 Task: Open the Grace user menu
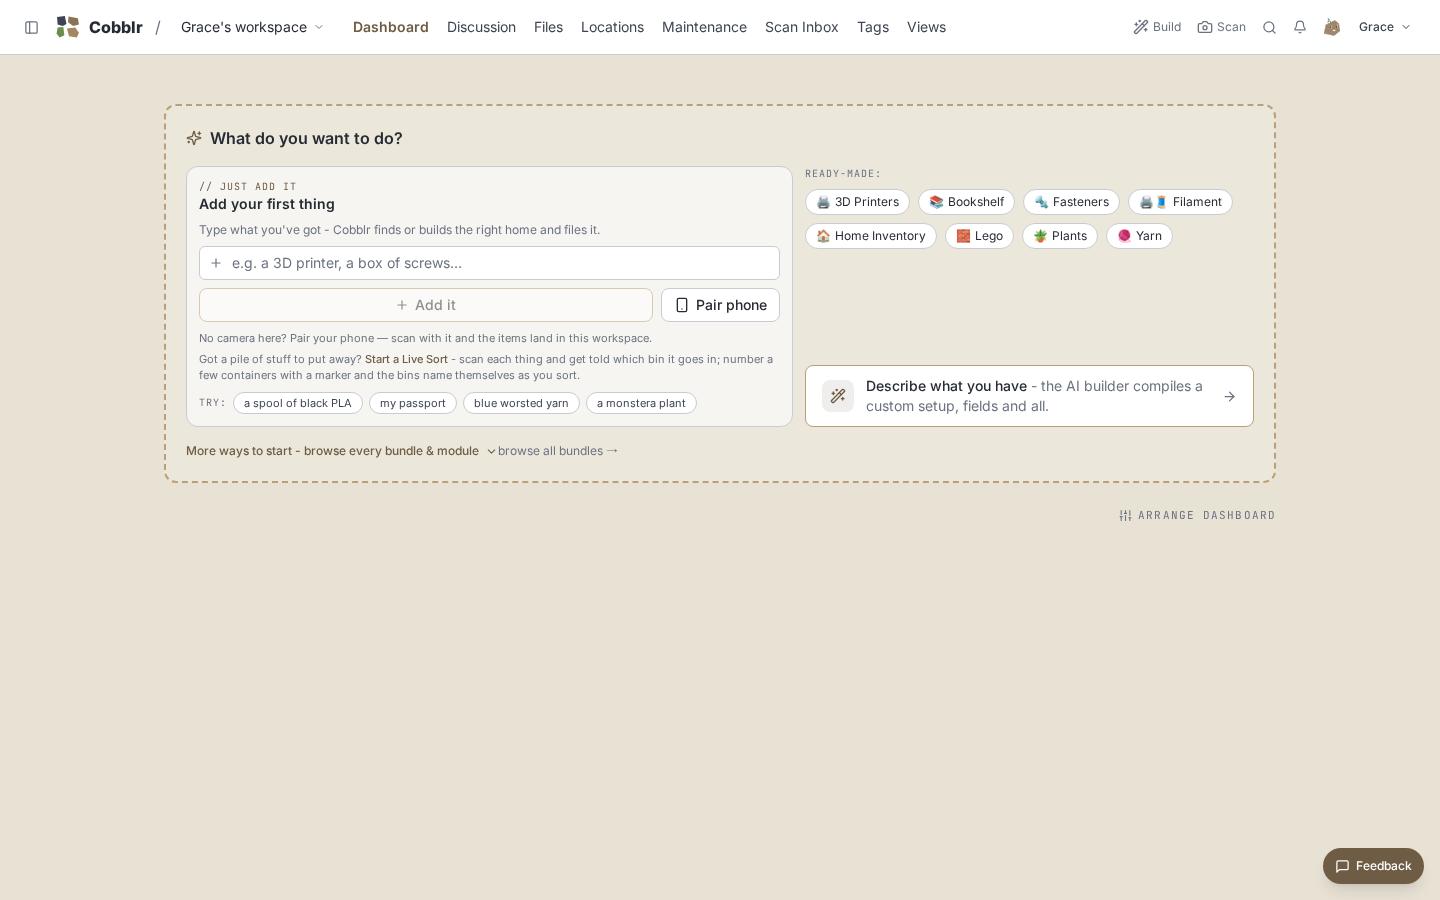click(x=1384, y=27)
